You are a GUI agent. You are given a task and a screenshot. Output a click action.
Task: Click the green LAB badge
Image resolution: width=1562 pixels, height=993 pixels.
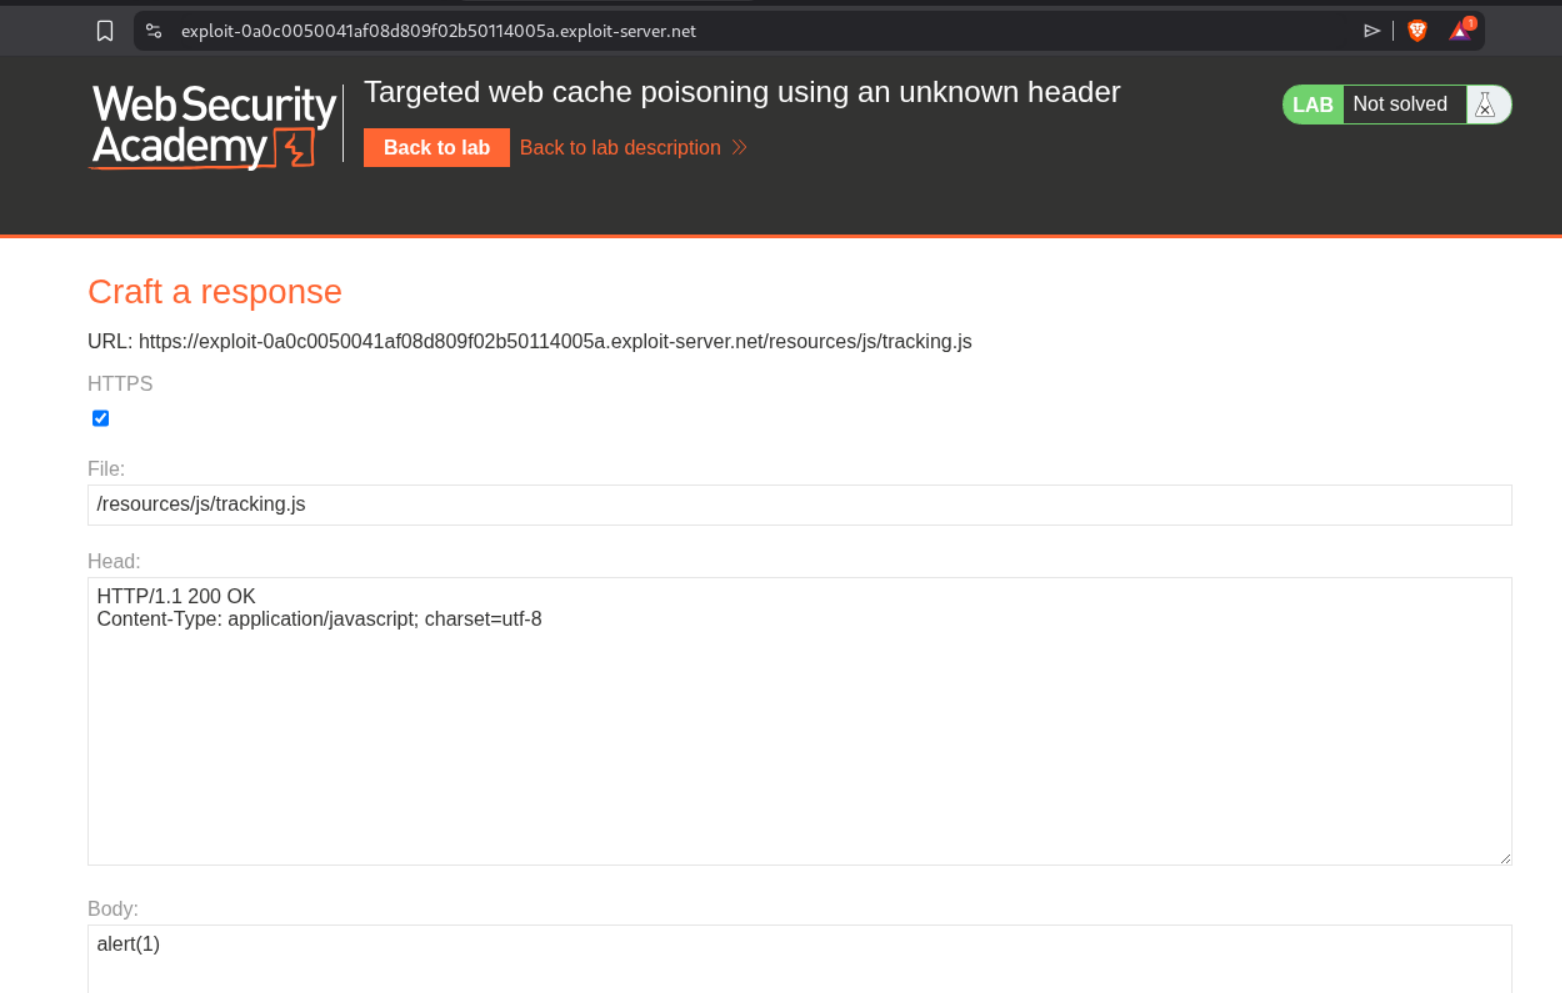pyautogui.click(x=1312, y=105)
